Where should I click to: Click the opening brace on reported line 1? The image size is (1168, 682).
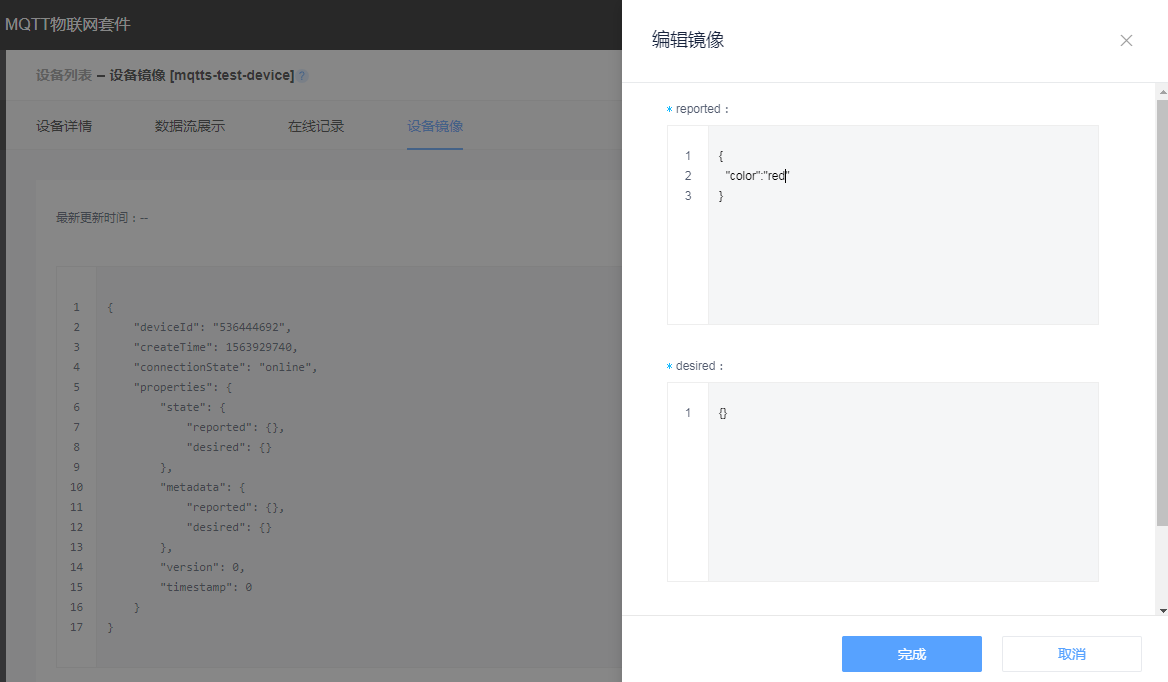[720, 156]
